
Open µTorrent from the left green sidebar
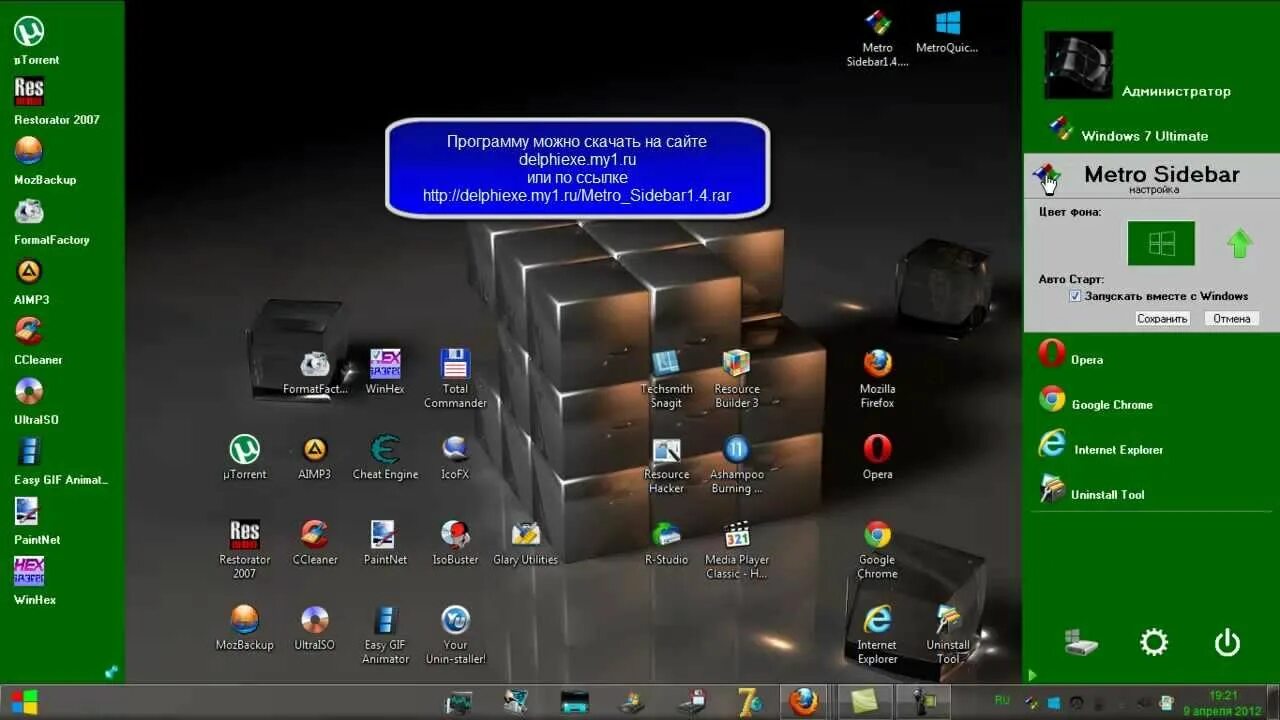pos(29,32)
